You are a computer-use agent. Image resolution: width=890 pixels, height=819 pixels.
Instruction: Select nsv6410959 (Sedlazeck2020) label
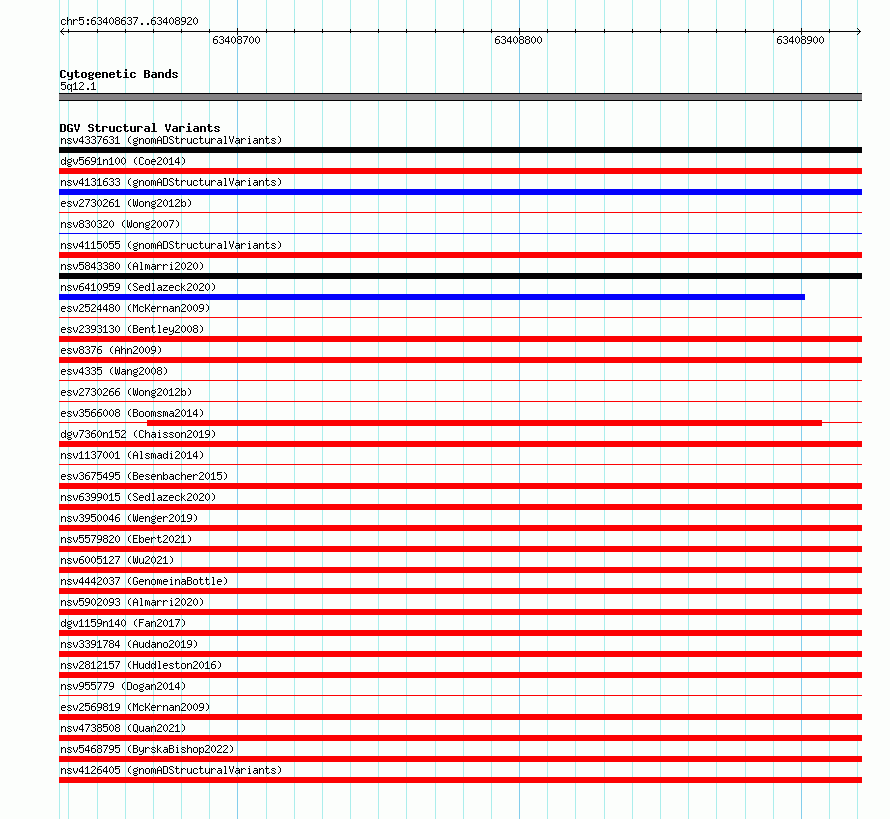tap(138, 287)
